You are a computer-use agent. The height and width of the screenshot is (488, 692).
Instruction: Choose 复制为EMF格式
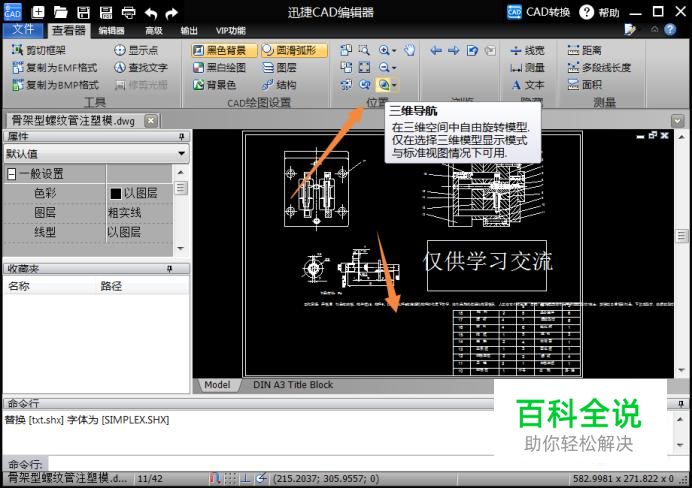(x=55, y=68)
